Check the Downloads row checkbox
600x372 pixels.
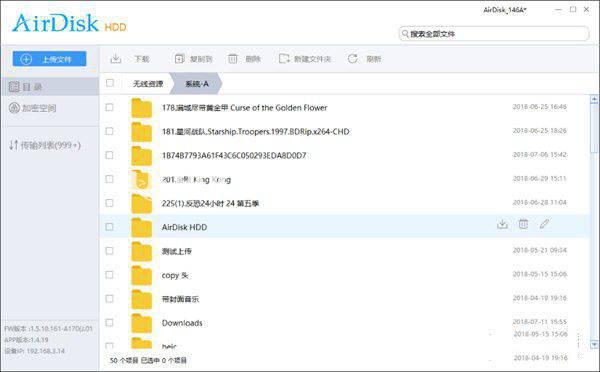point(109,322)
